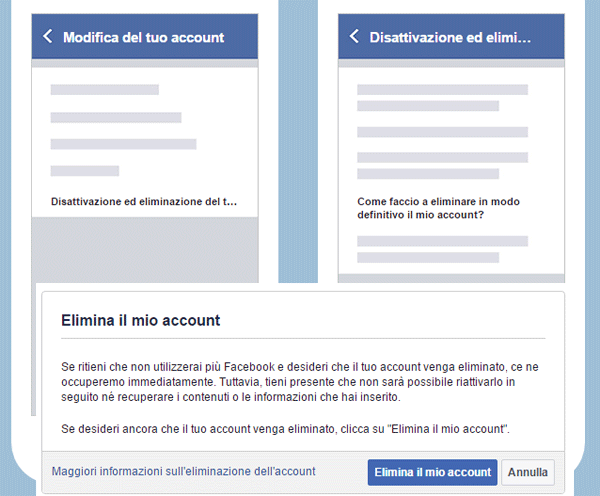Select second placeholder line in Modifica panel
This screenshot has width=600, height=496.
(x=115, y=117)
